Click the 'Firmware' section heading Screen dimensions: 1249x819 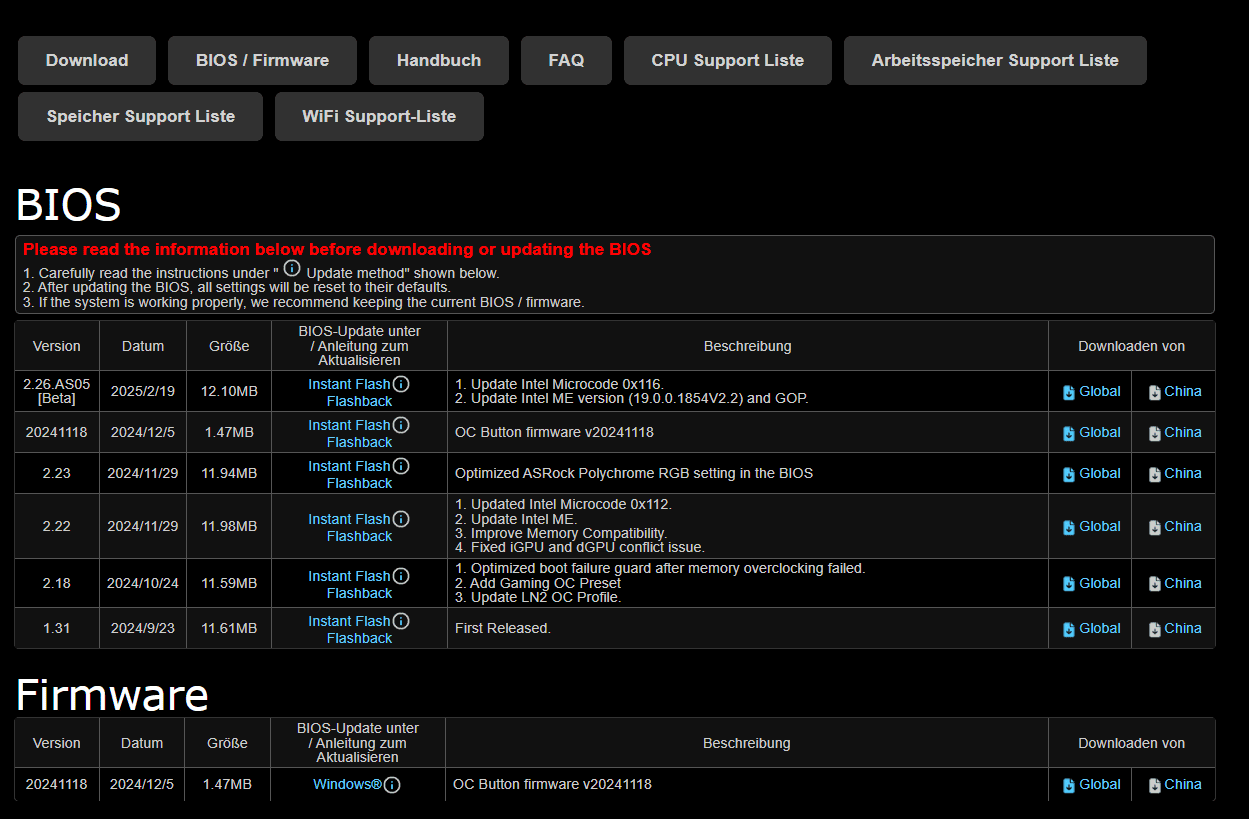112,694
